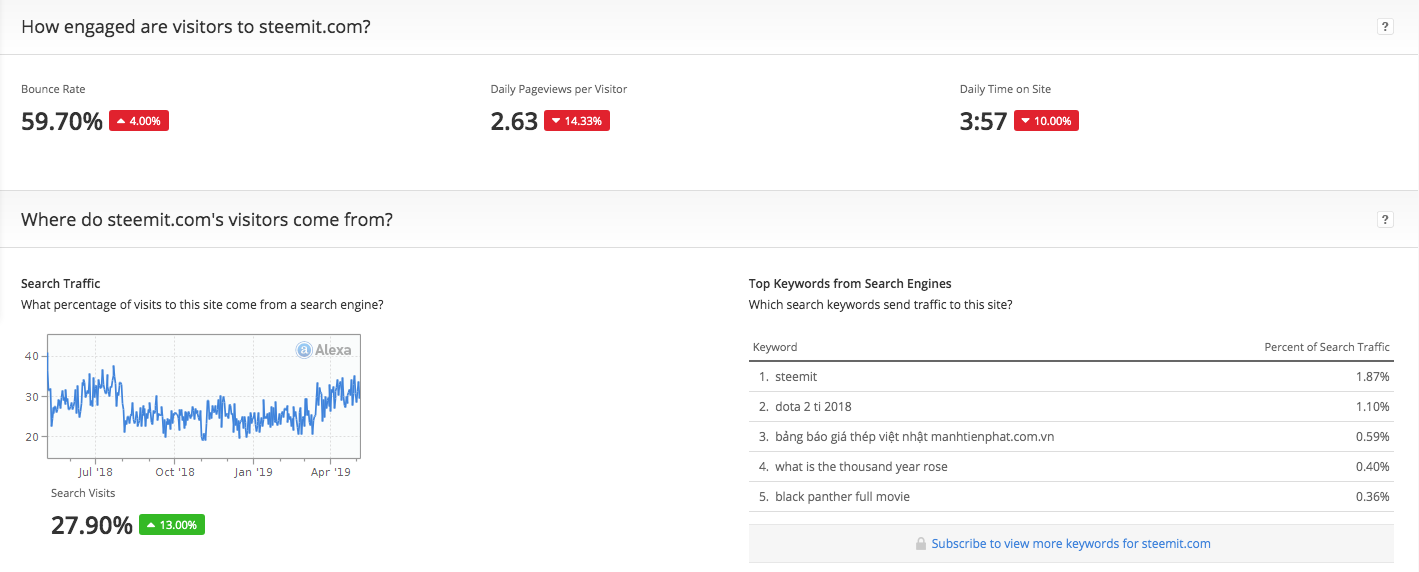Click the 0.59% search traffic value

(x=1372, y=437)
